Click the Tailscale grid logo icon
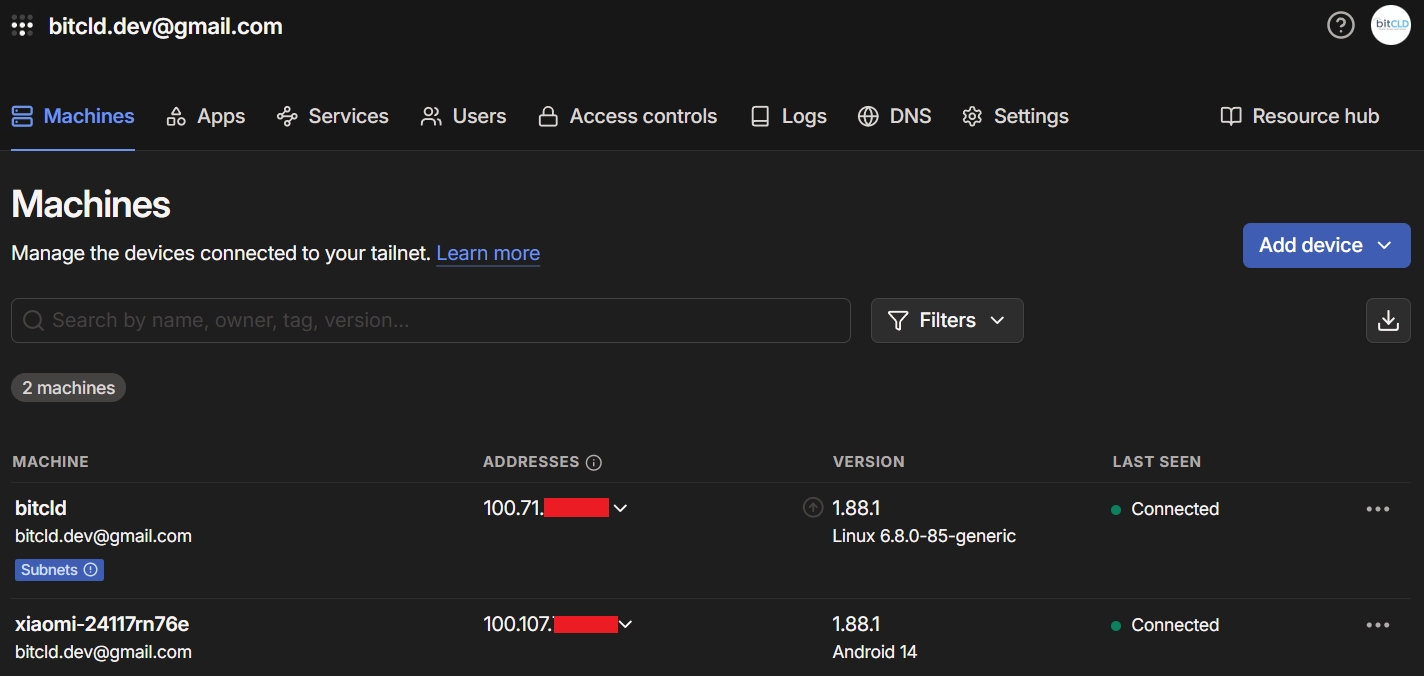This screenshot has height=676, width=1424. (22, 27)
